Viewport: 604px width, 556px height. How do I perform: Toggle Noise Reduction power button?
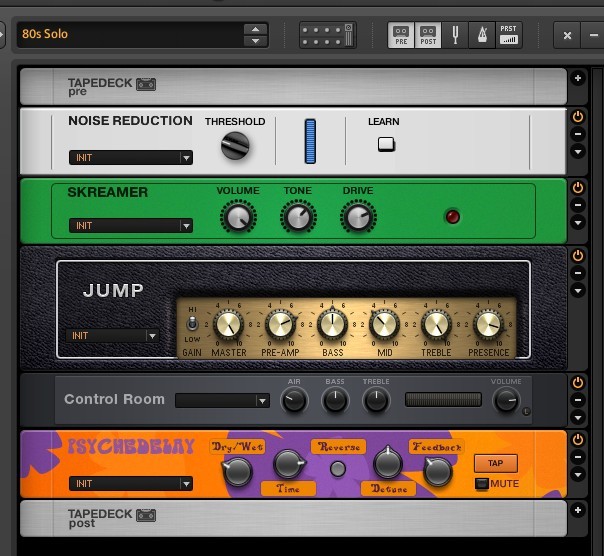click(578, 117)
